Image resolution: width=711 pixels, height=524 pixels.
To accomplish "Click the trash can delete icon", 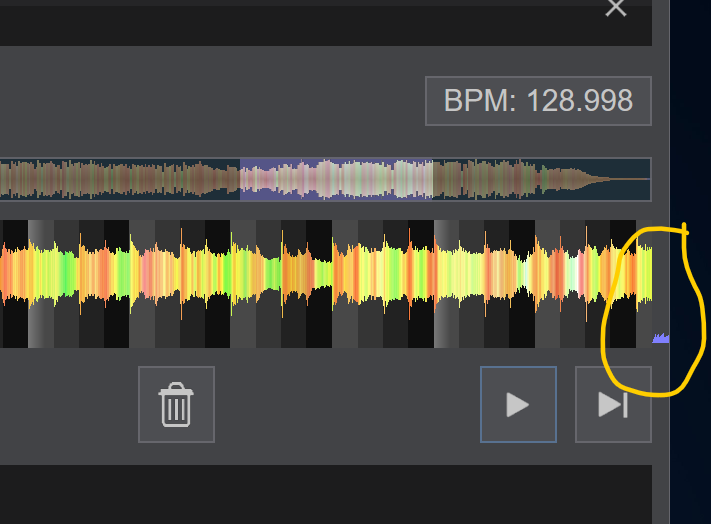I will click(176, 404).
